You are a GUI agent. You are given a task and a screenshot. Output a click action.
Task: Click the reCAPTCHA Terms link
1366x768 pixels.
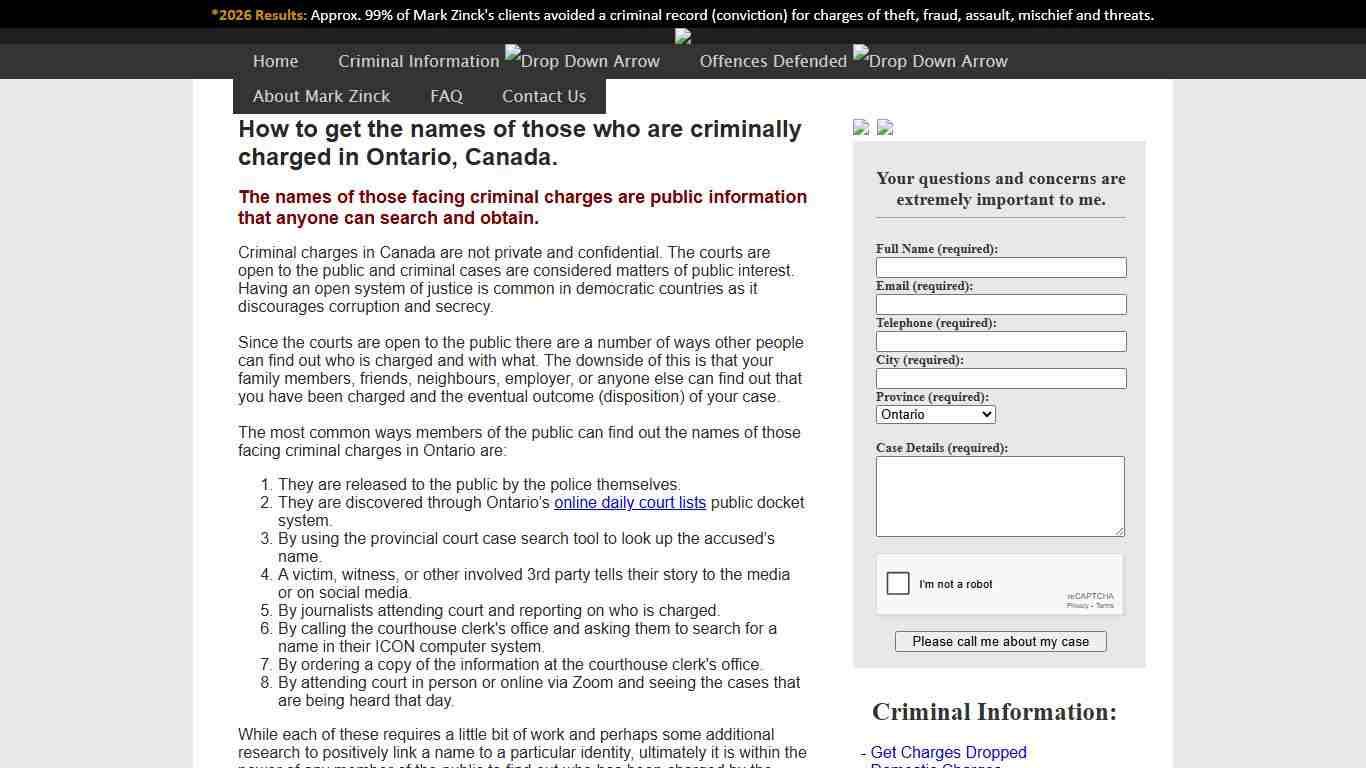(1104, 605)
